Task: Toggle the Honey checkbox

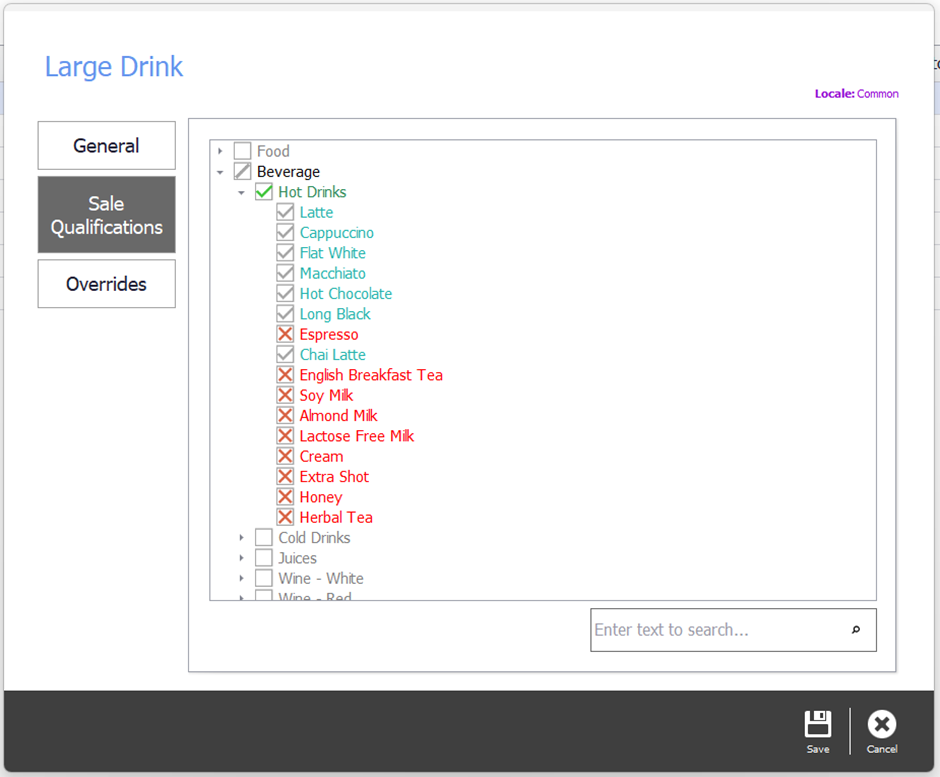Action: click(x=285, y=498)
